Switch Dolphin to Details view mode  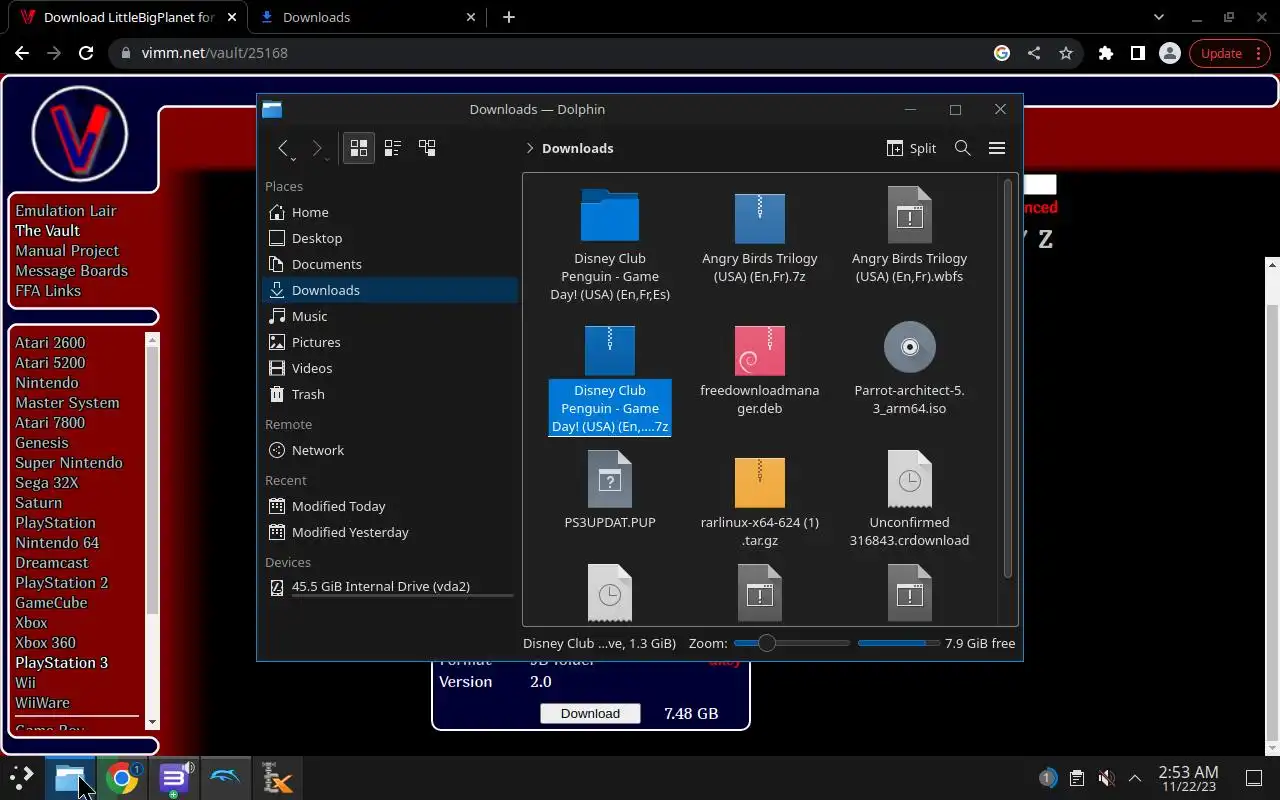(x=427, y=148)
